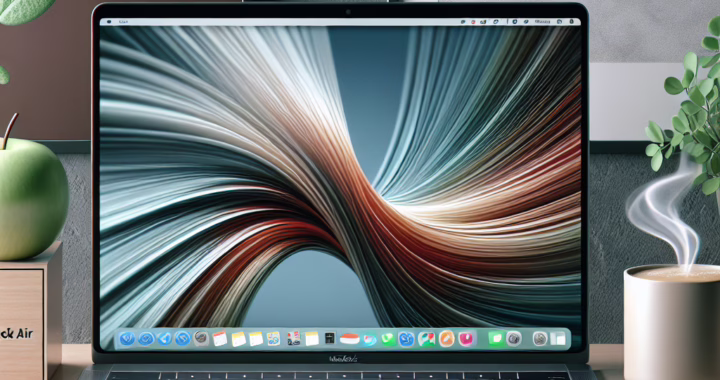Open the pink magenta app in Dock
The height and width of the screenshot is (380, 720).
tap(466, 339)
